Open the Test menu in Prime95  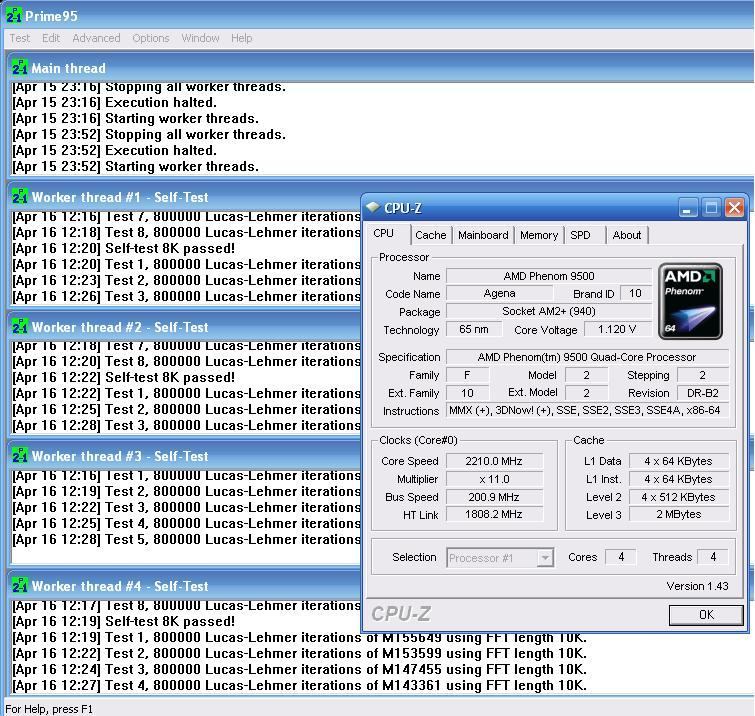(20, 38)
